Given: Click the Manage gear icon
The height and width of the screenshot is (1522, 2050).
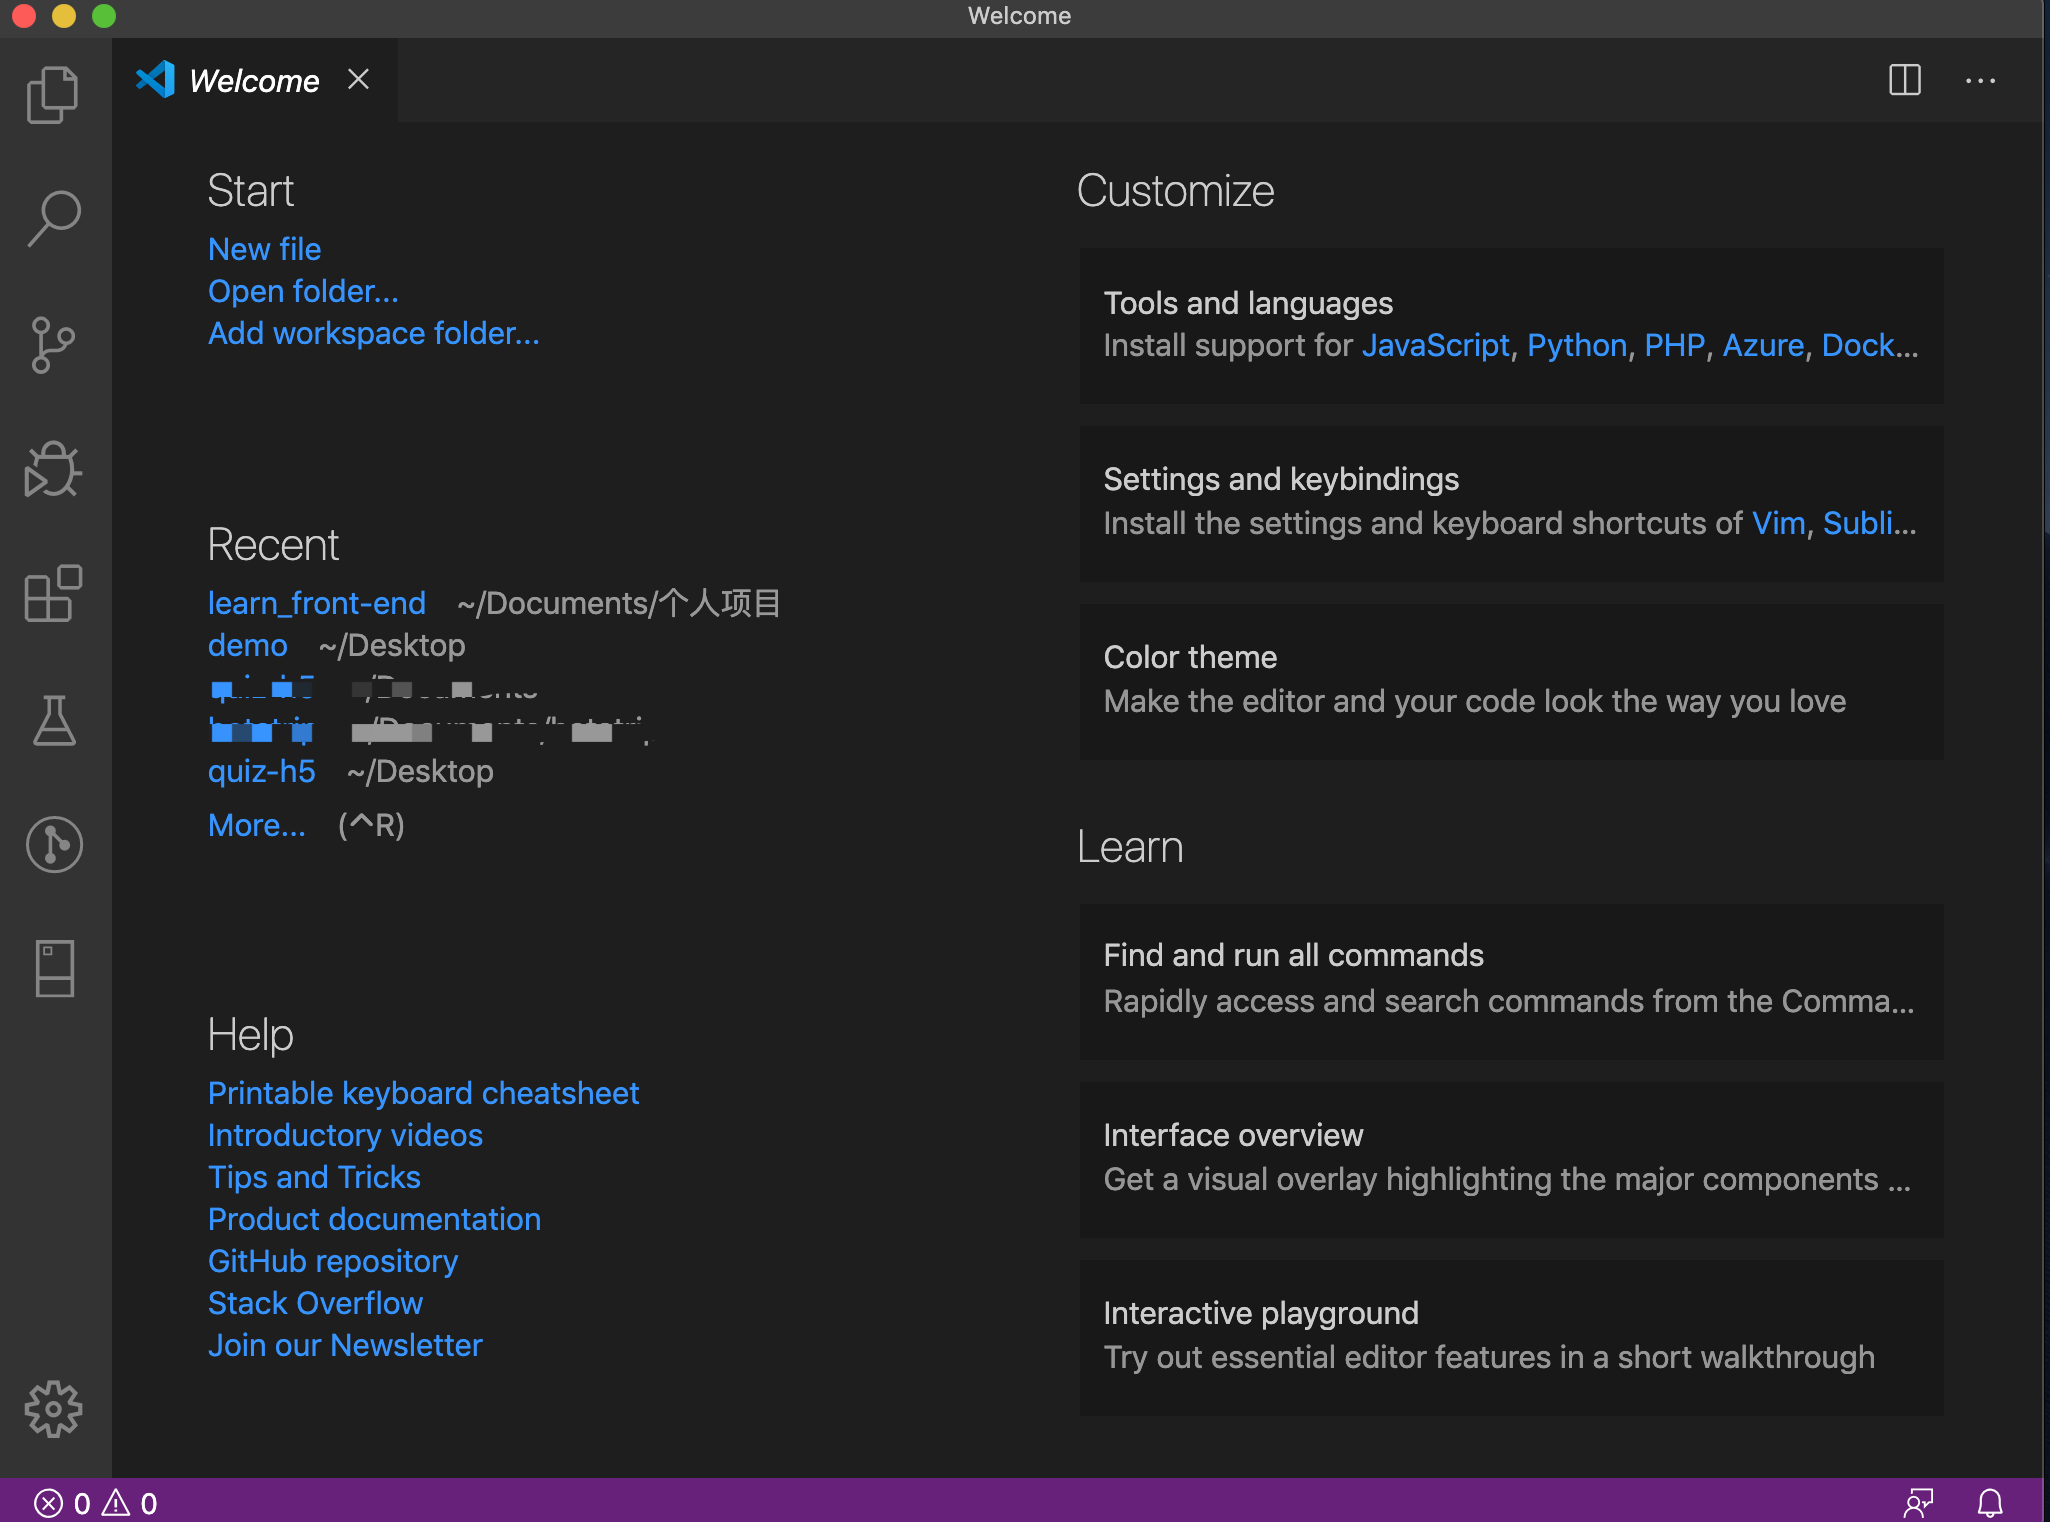Looking at the screenshot, I should click(x=54, y=1409).
